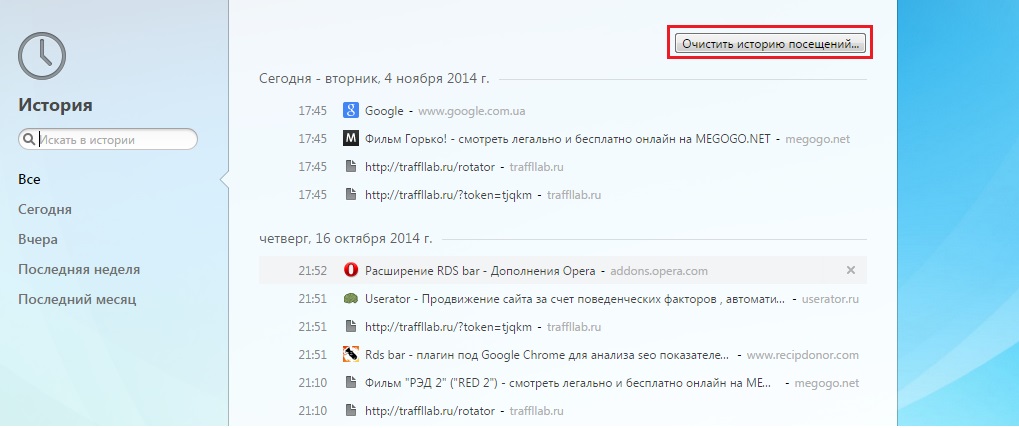Open 'Rds bar - плагин под Google Chrome' entry
Screen dimensions: 1019x428
[x=547, y=355]
